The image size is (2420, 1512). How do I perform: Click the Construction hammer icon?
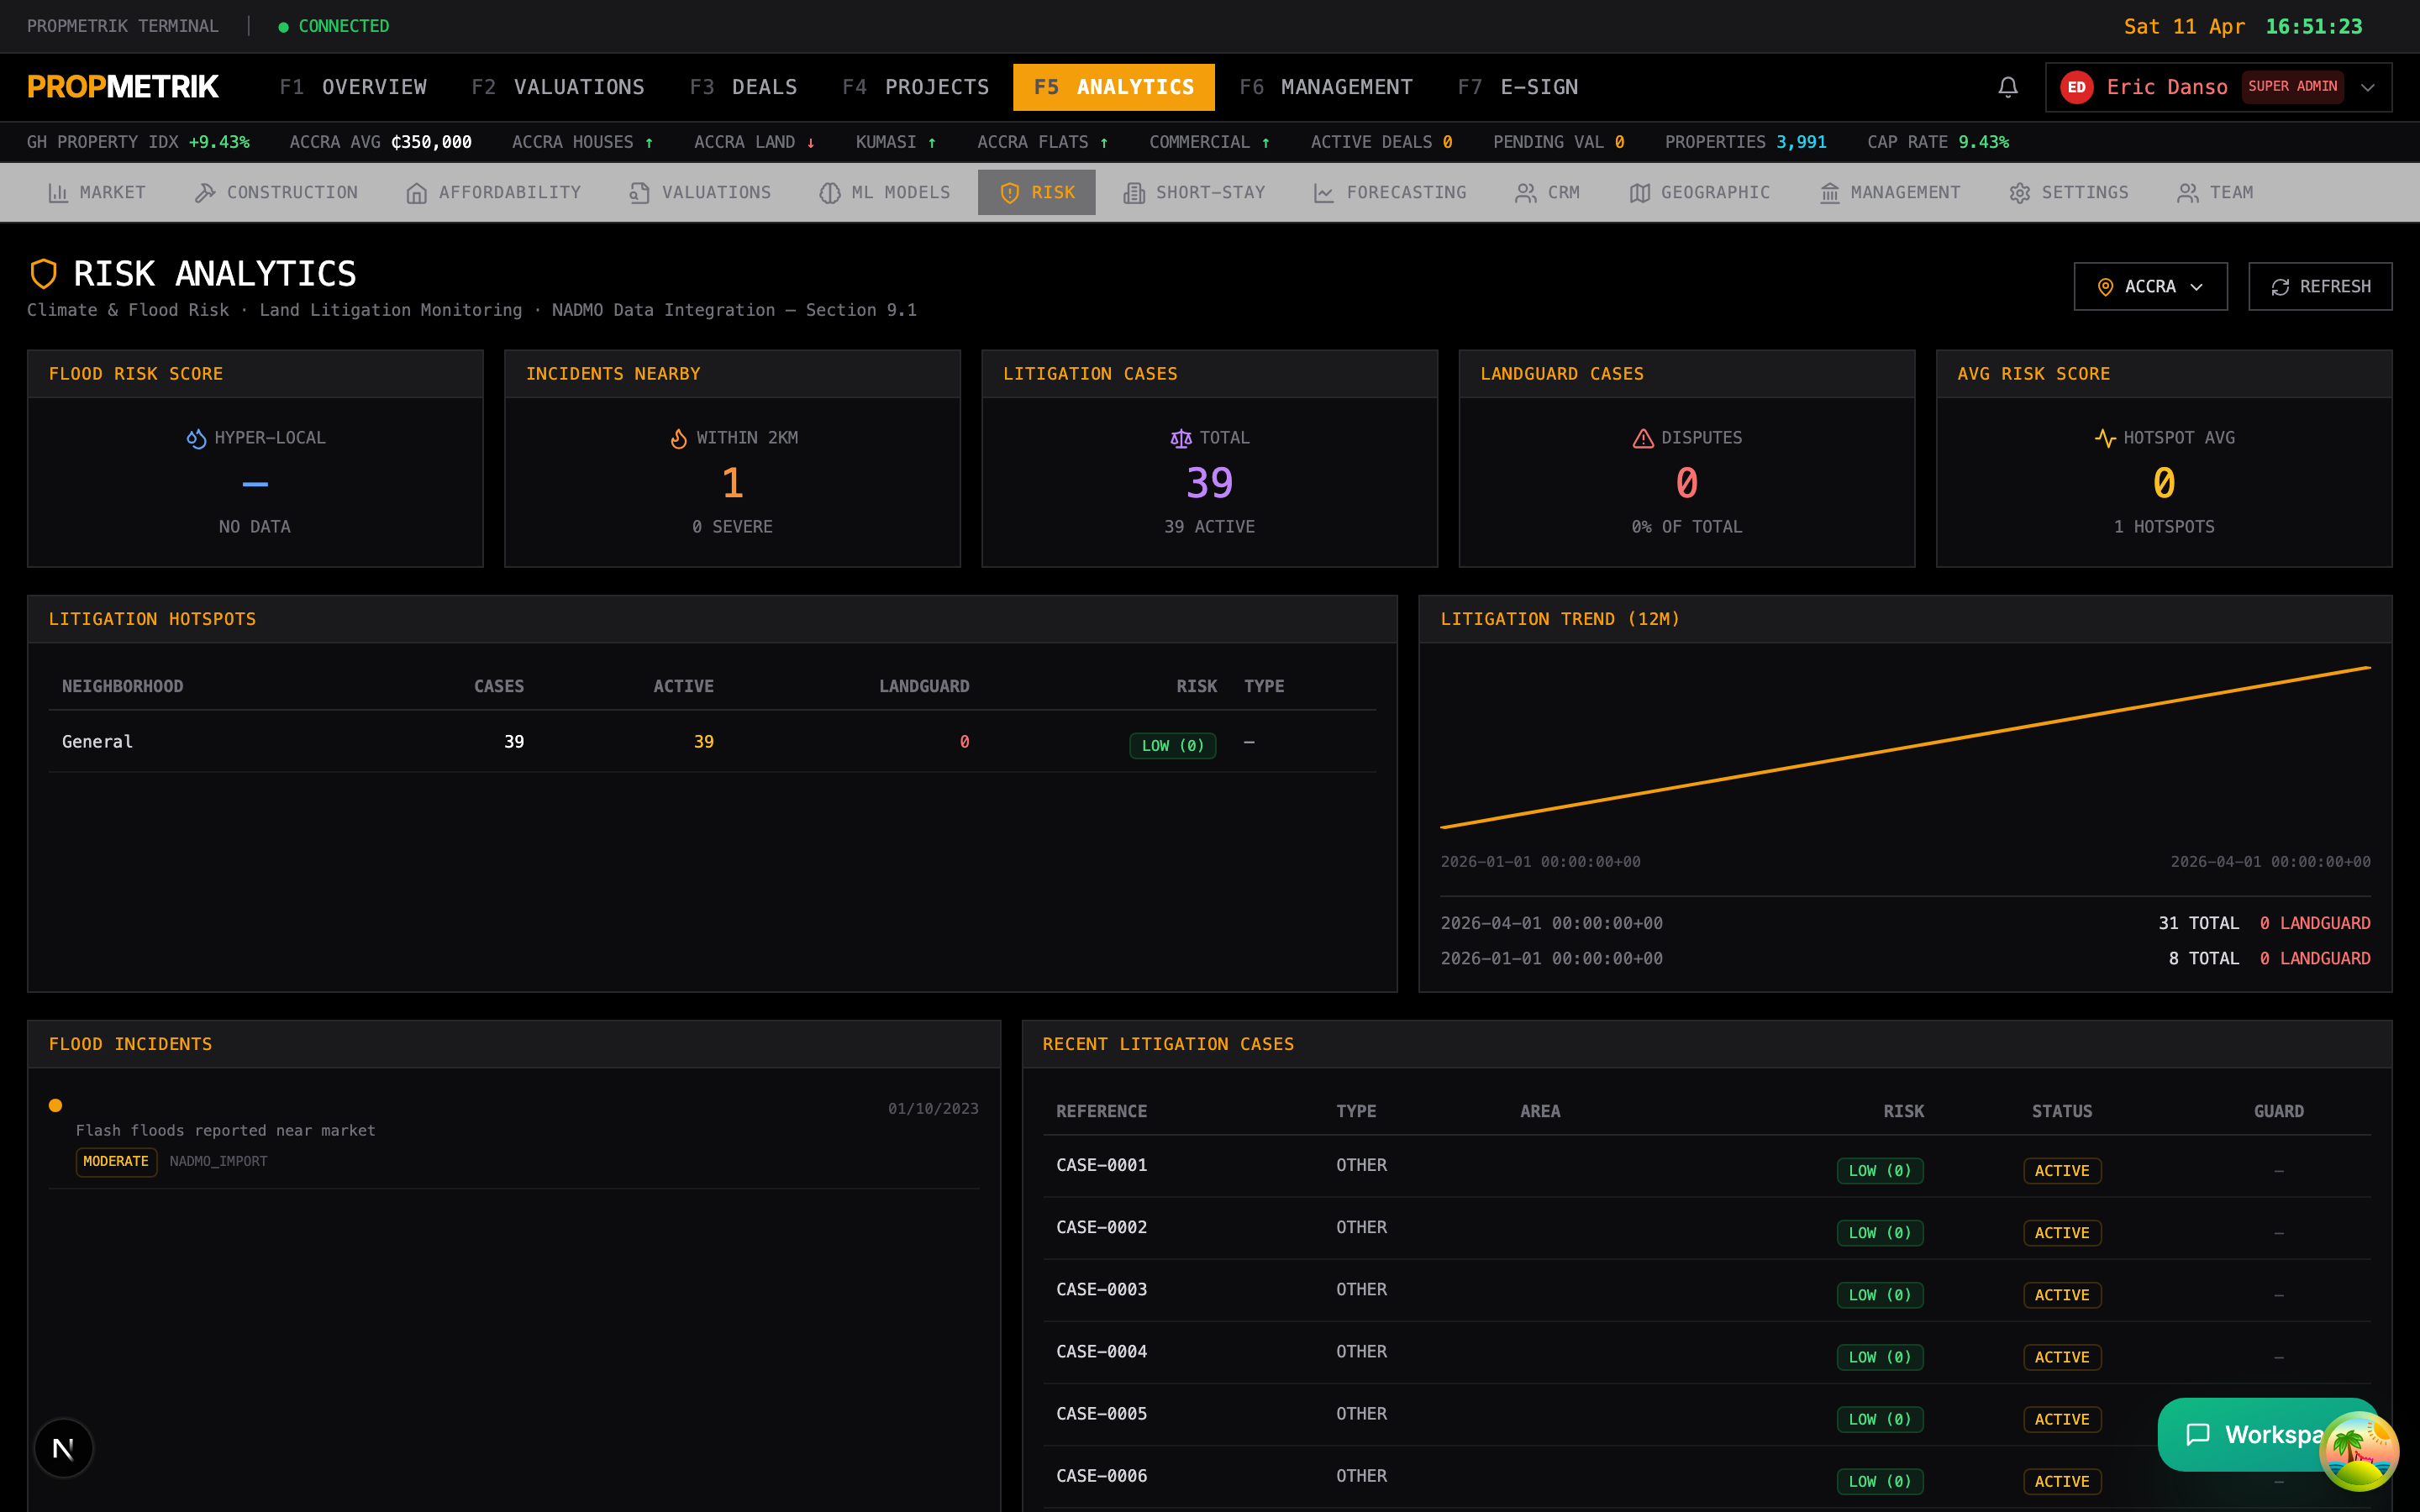(205, 193)
